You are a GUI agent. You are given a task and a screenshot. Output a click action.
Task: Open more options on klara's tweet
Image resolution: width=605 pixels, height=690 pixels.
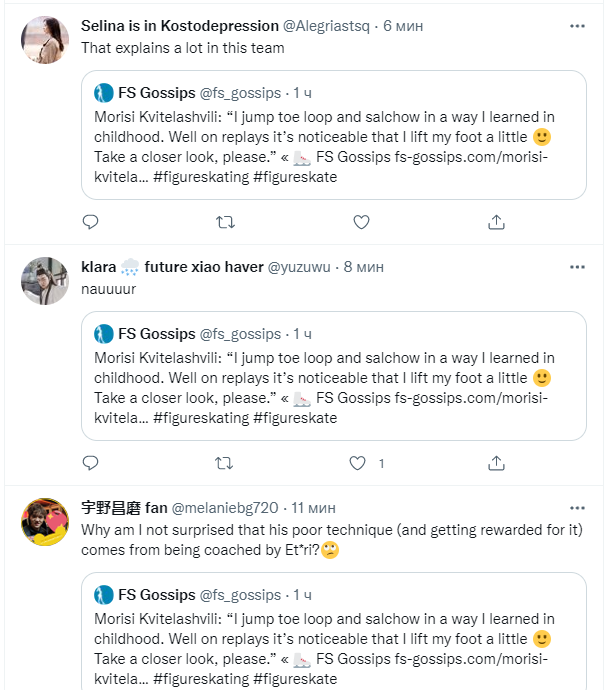(x=577, y=267)
